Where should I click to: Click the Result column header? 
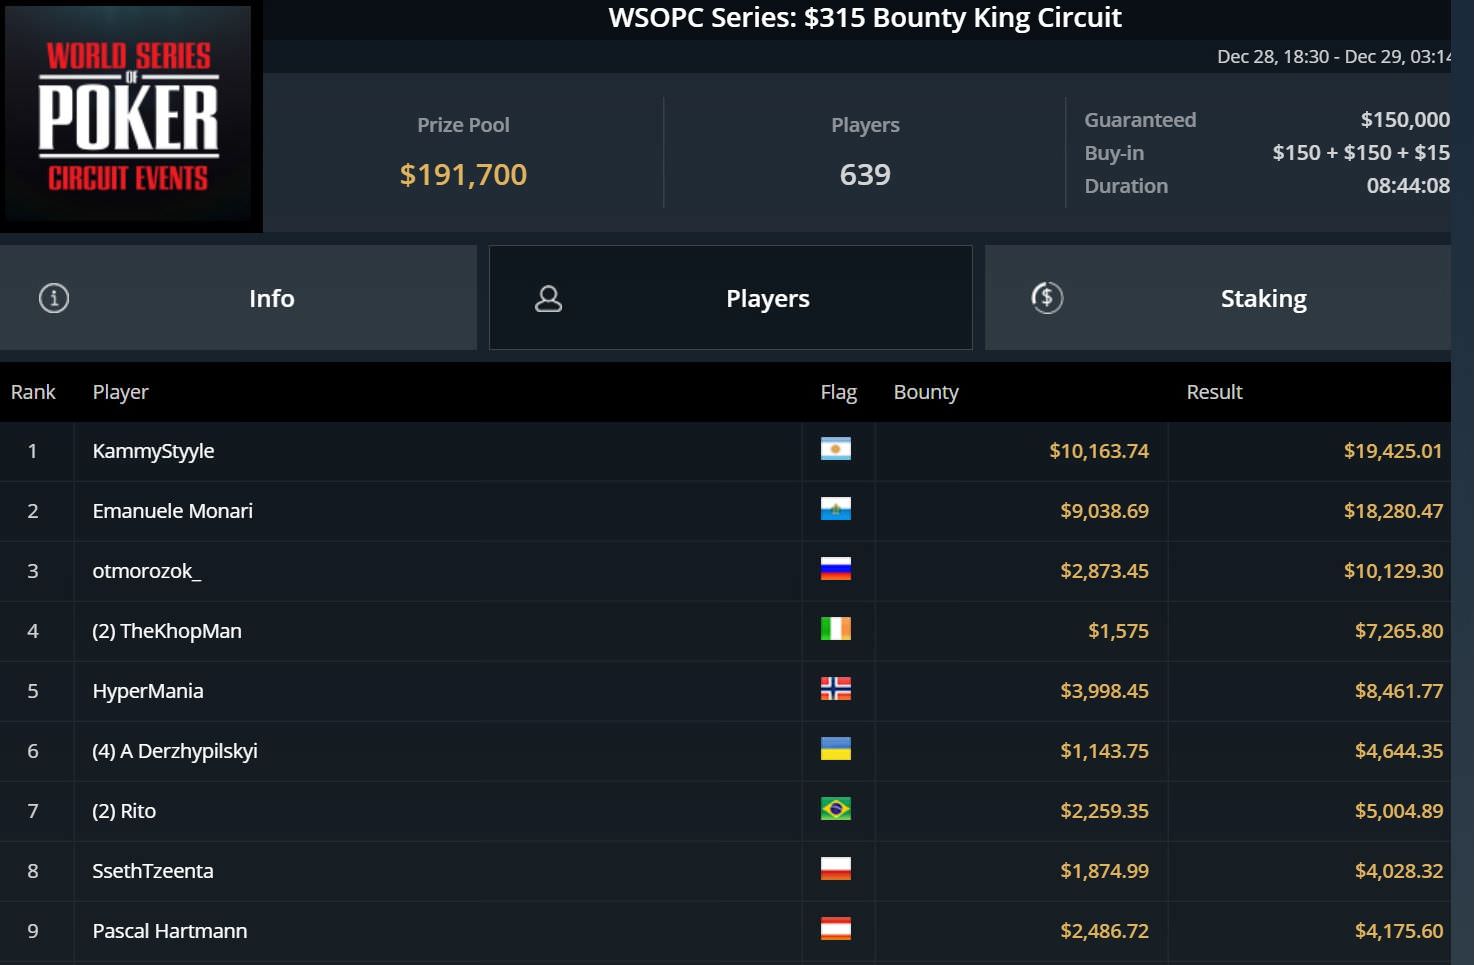tap(1214, 392)
